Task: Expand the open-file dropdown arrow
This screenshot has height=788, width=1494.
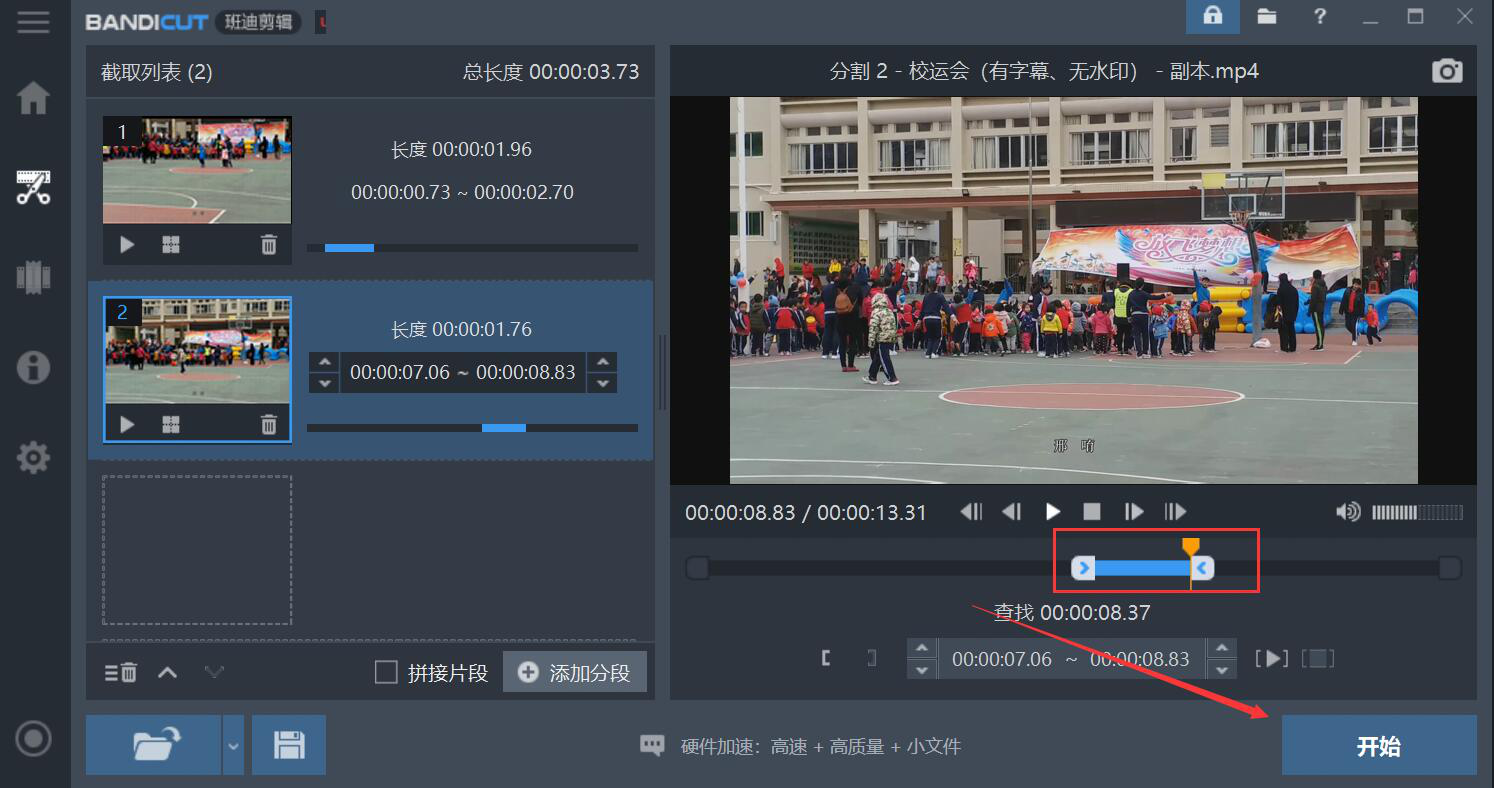Action: click(x=233, y=745)
